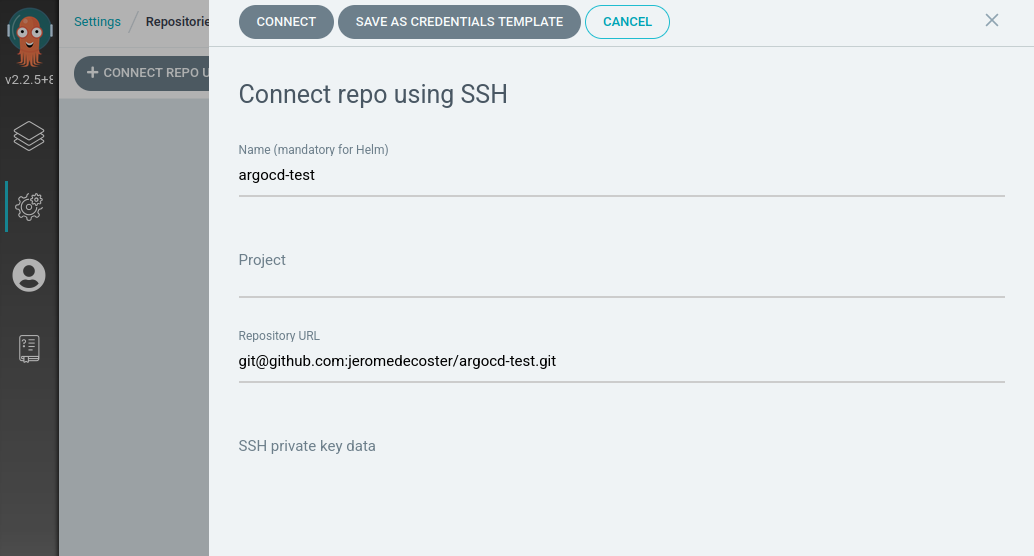Open Applications via the stacked layers icon
This screenshot has height=556, width=1034.
[29, 136]
